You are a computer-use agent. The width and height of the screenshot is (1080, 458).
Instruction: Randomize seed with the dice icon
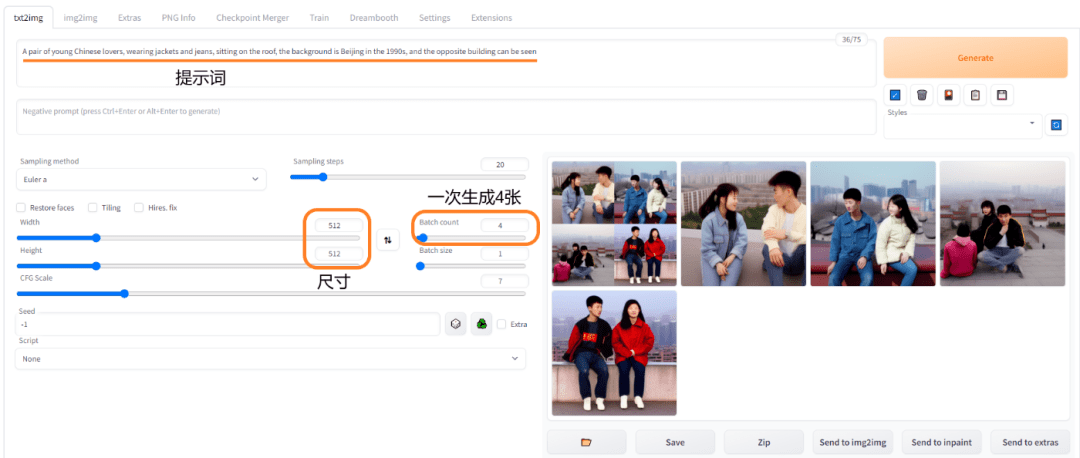(x=455, y=324)
